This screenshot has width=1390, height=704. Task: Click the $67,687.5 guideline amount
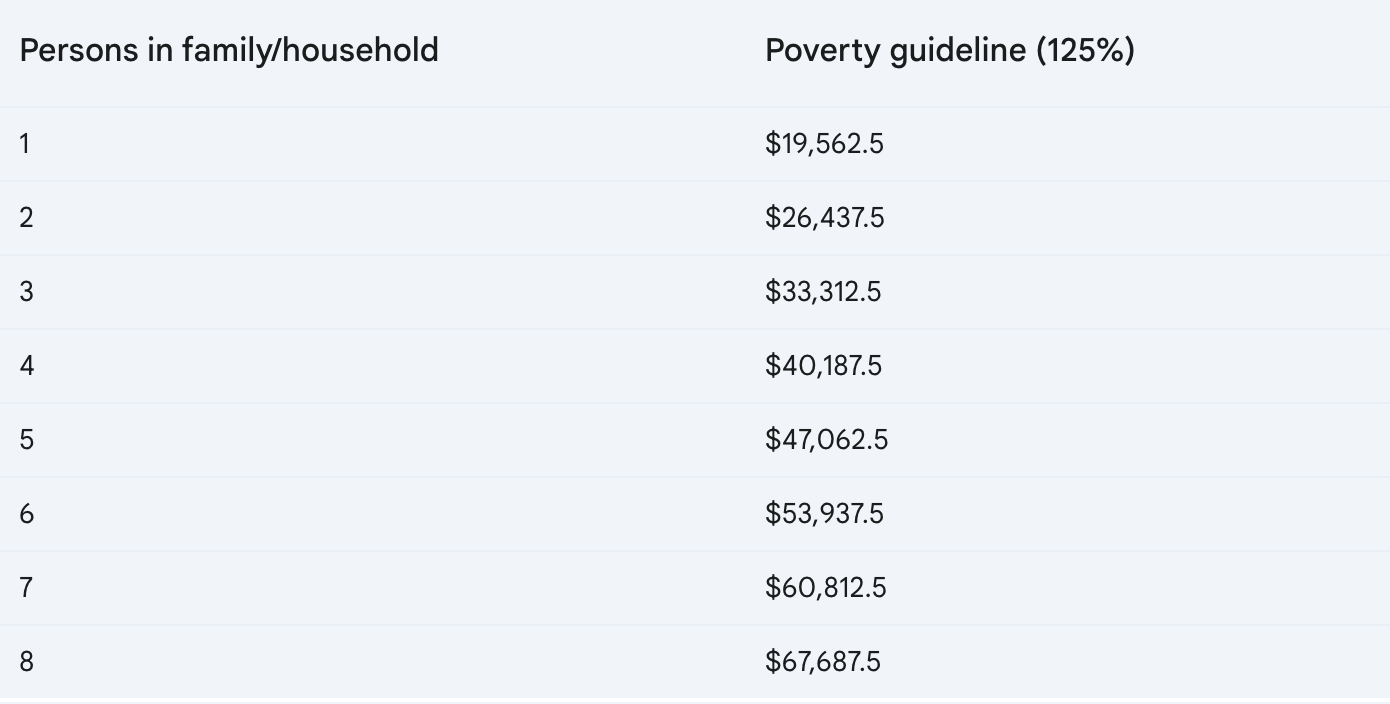823,662
